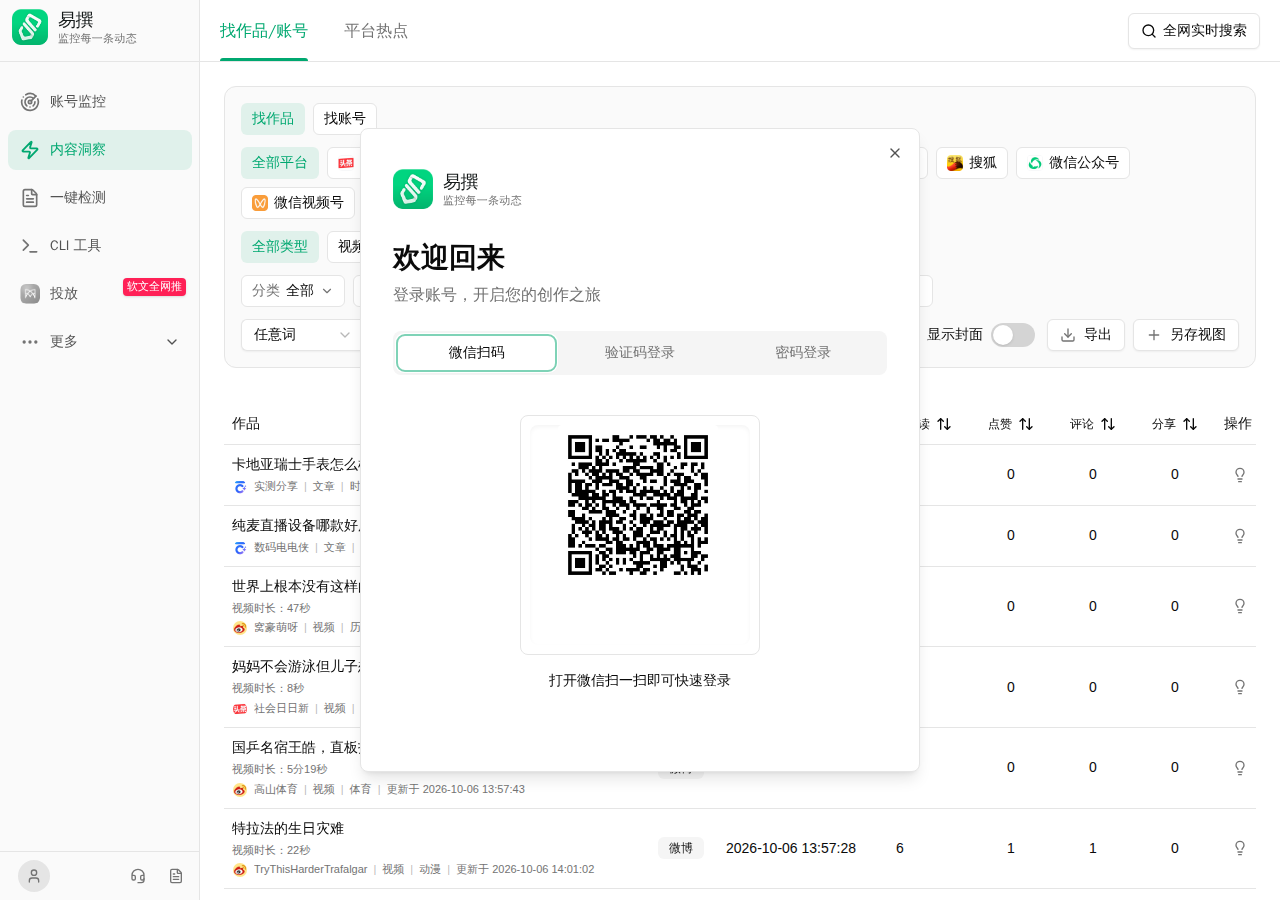Choose the 全部平台 filter
1280x900 pixels.
click(x=280, y=163)
